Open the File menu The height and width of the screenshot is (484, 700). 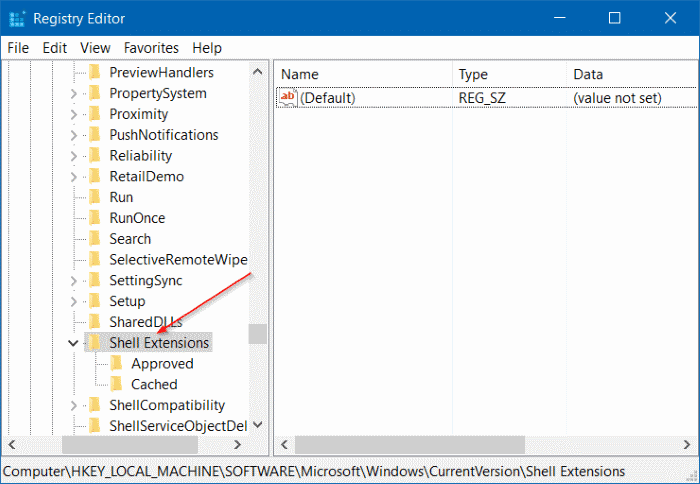tap(18, 48)
